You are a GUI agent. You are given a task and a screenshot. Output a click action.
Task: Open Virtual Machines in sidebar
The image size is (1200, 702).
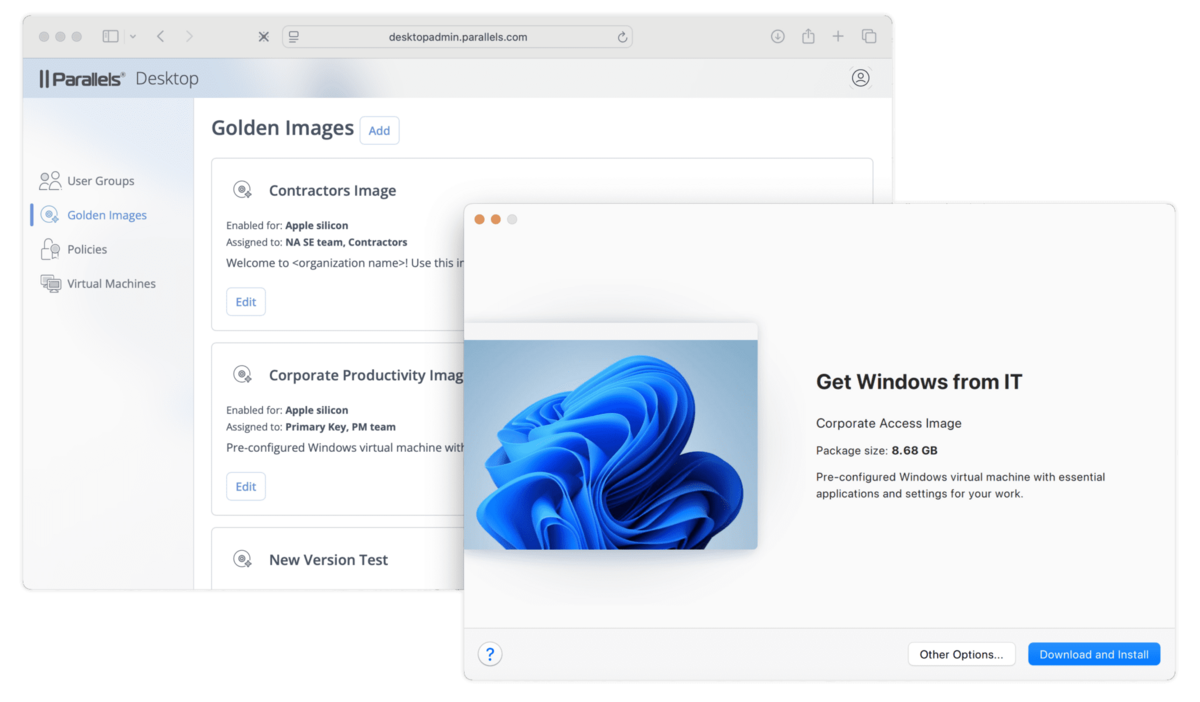pos(111,283)
